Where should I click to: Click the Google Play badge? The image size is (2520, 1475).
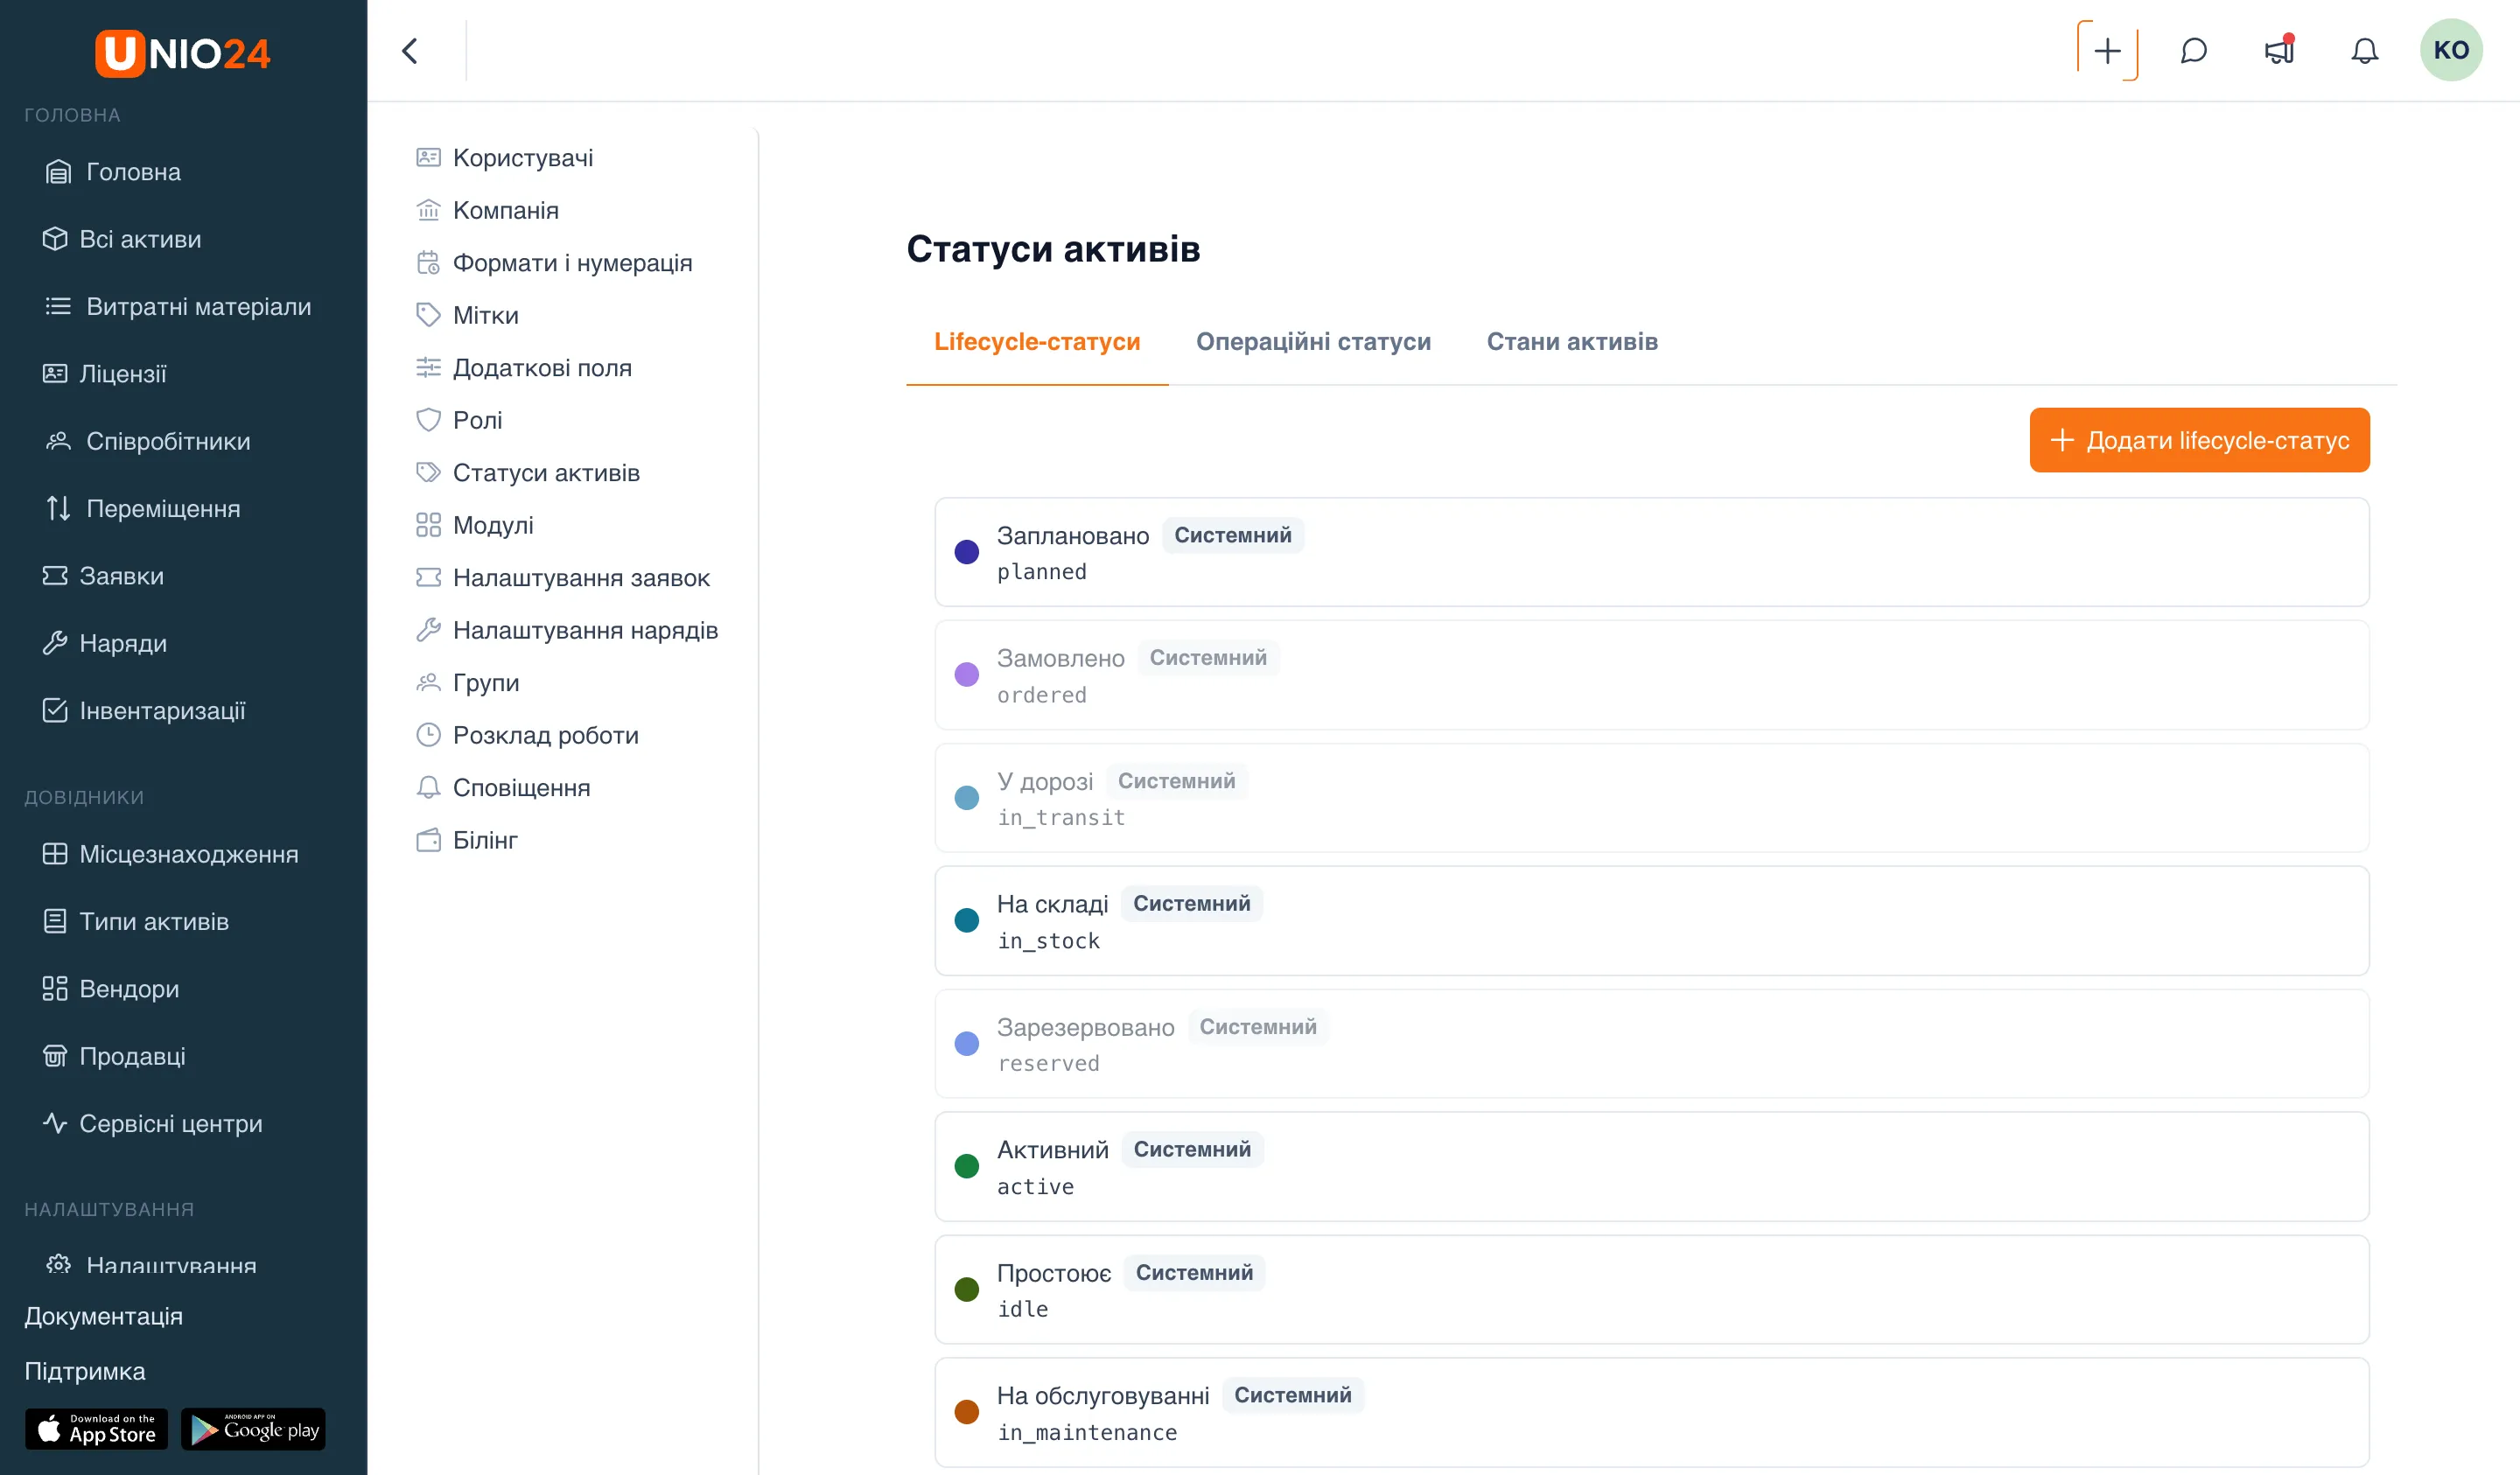pyautogui.click(x=253, y=1428)
